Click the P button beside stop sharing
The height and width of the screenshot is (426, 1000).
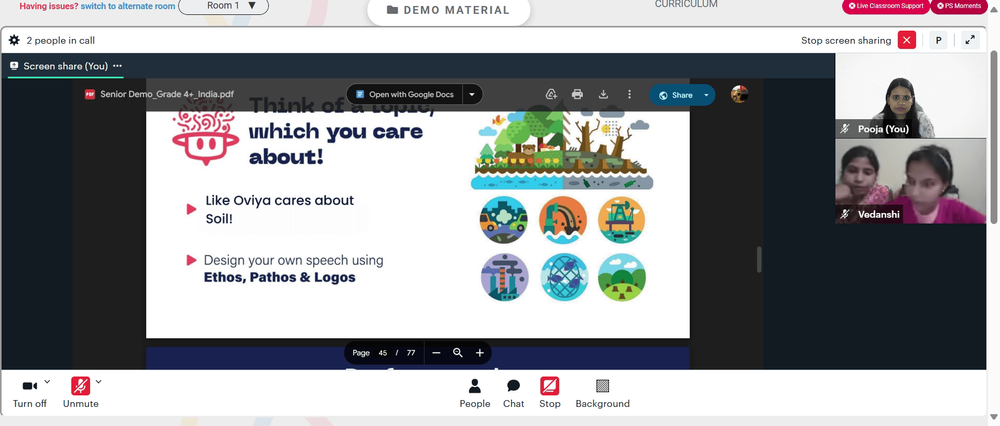pos(938,40)
